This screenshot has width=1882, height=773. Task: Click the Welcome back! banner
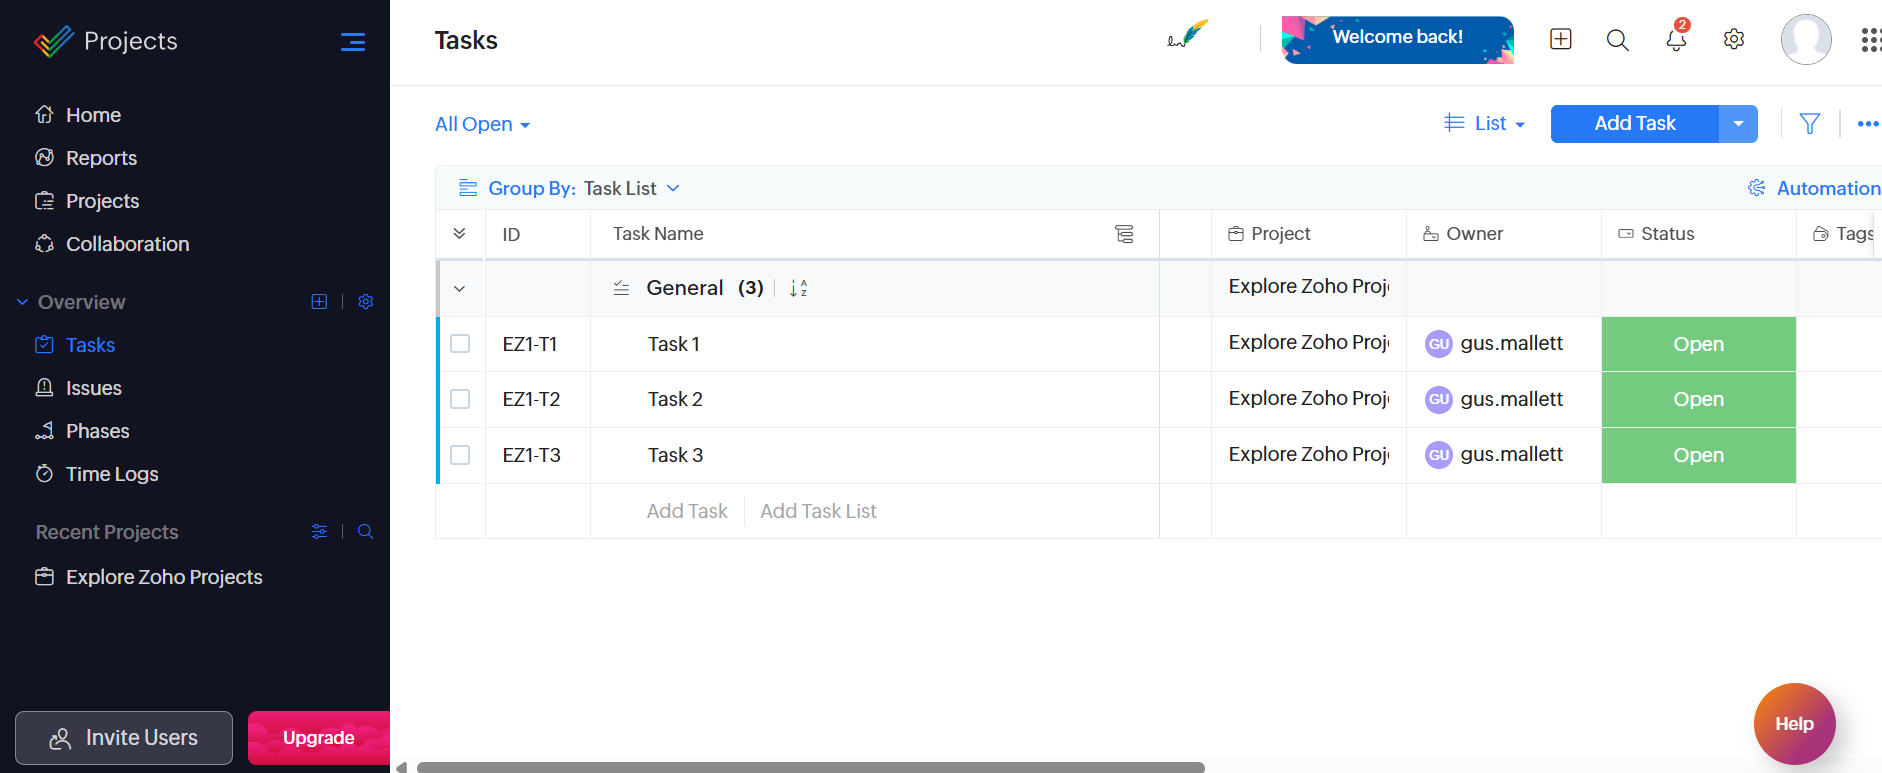coord(1398,40)
